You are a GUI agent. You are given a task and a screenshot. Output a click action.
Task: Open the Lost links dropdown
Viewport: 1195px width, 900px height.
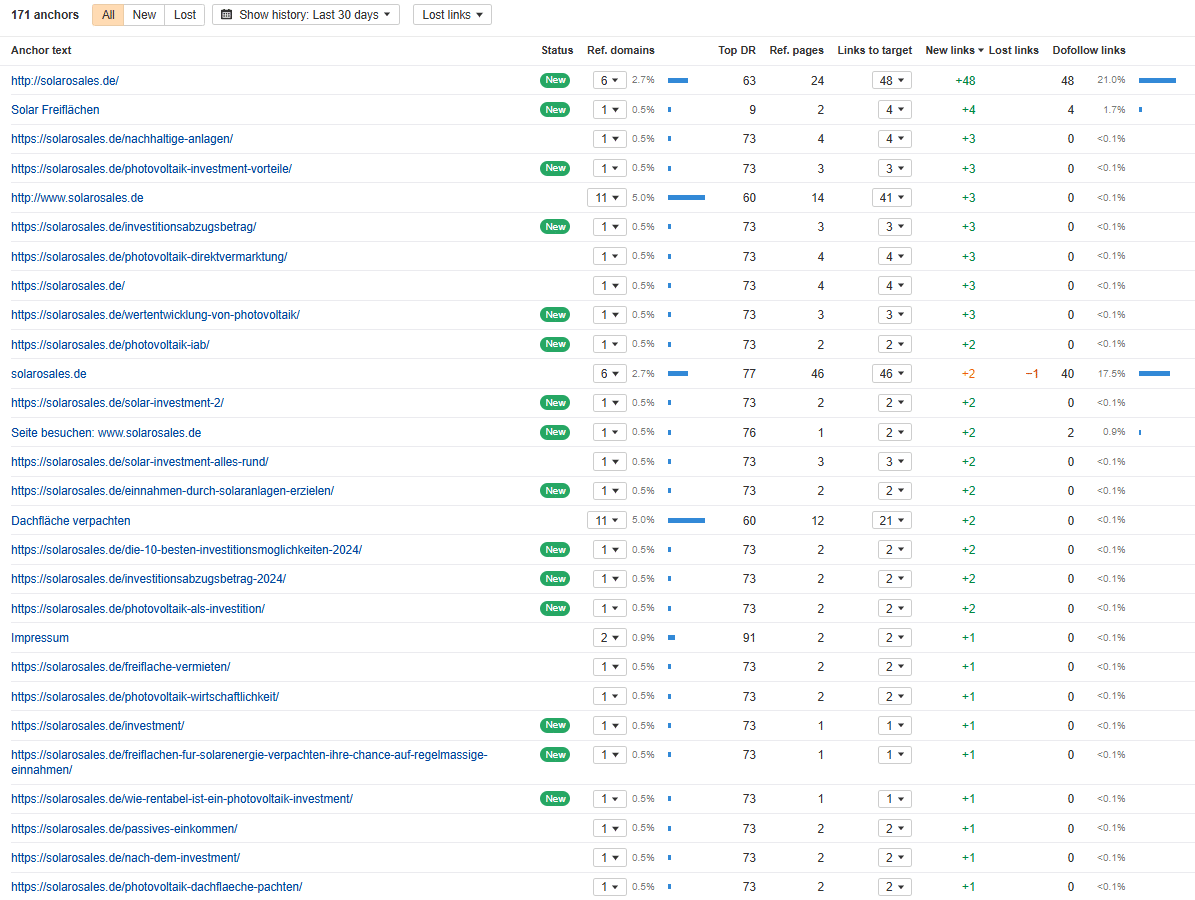(x=452, y=15)
